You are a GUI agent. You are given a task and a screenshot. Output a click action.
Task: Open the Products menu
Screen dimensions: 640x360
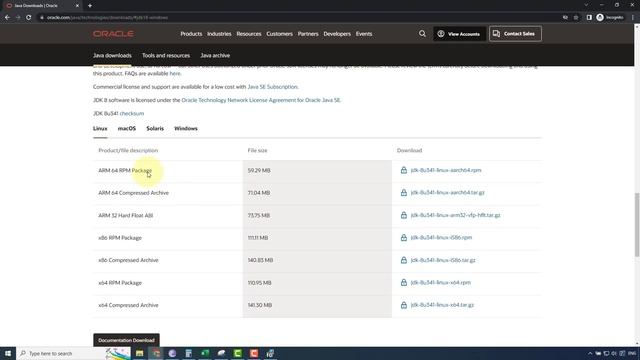[191, 34]
